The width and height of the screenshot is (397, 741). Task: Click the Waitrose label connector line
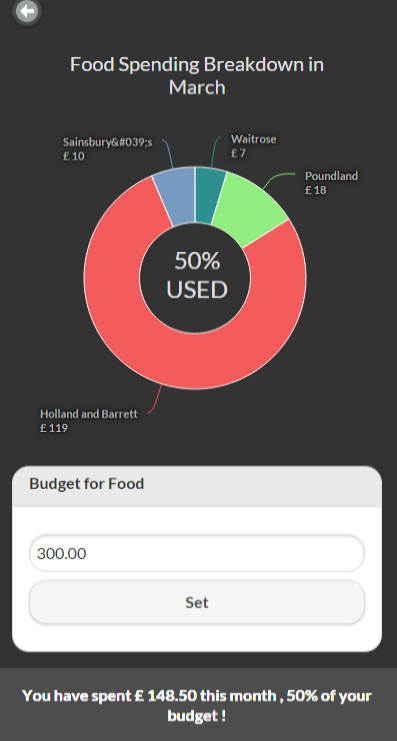click(x=215, y=152)
